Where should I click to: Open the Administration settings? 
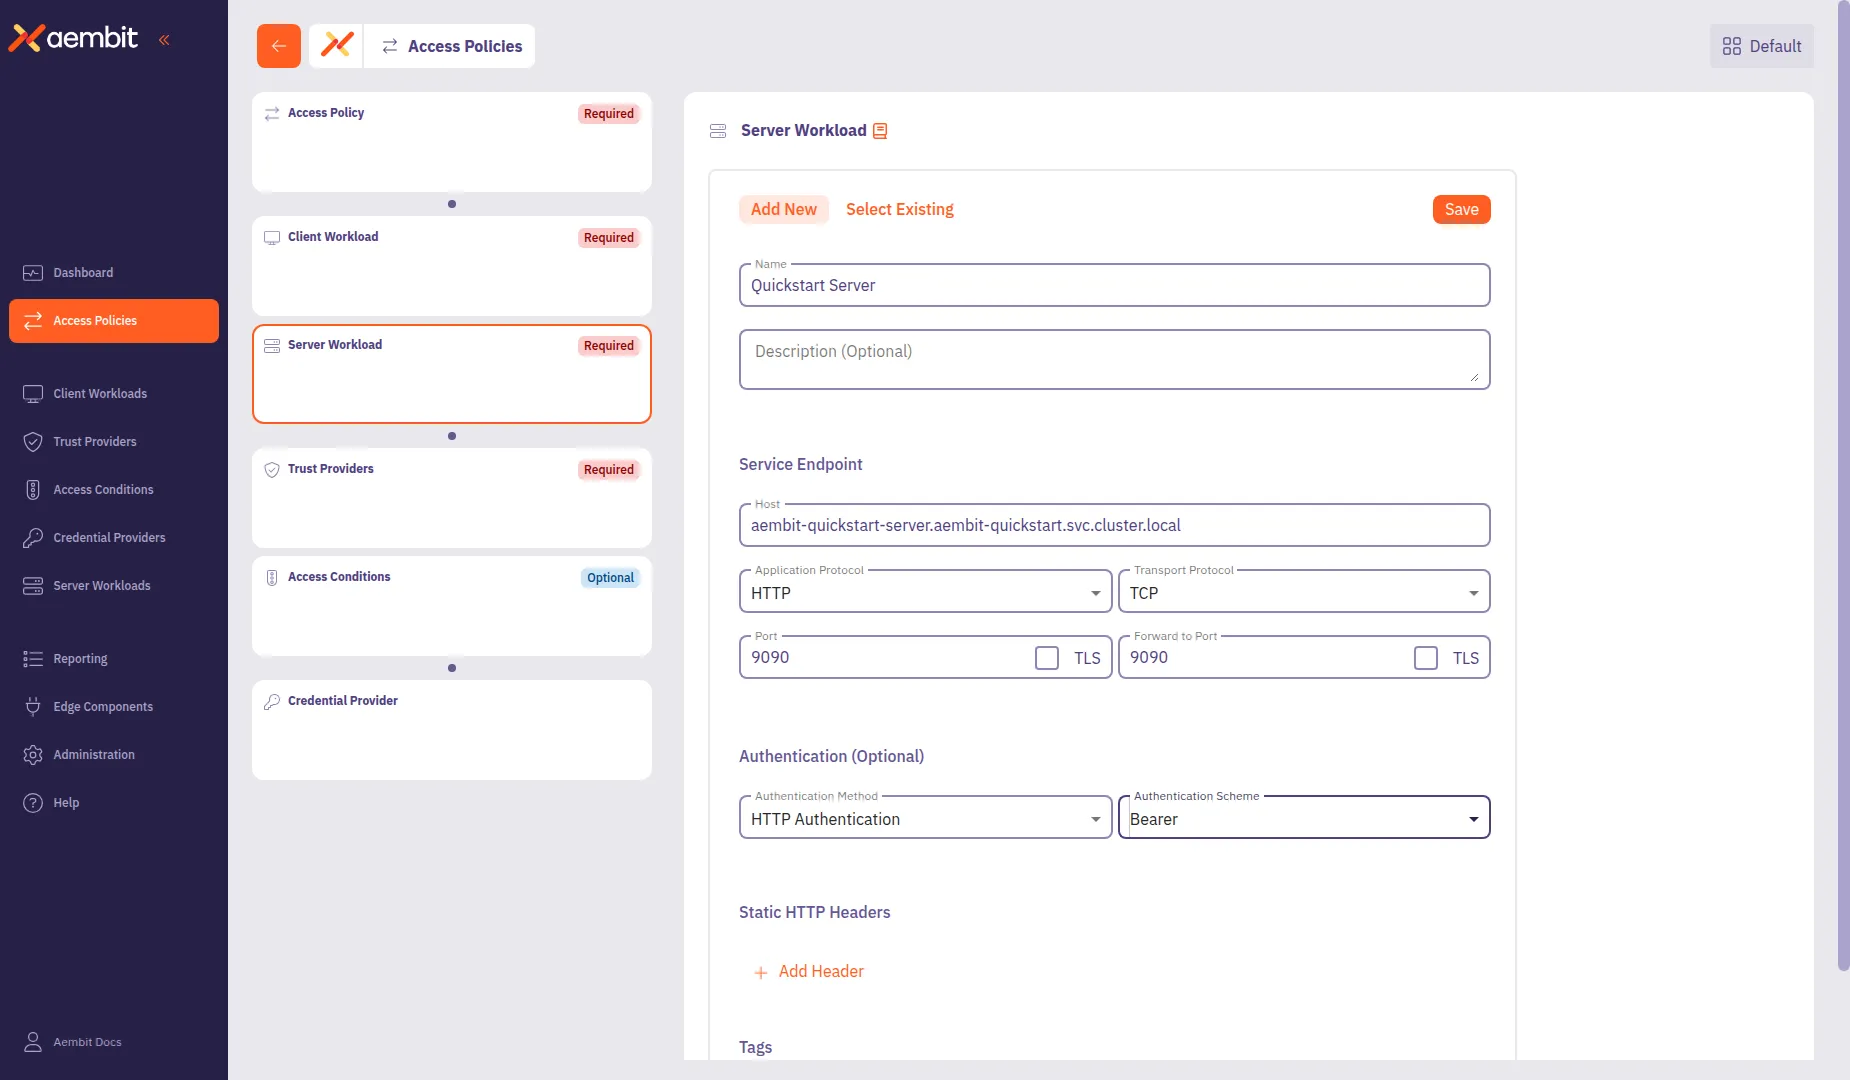pos(94,754)
